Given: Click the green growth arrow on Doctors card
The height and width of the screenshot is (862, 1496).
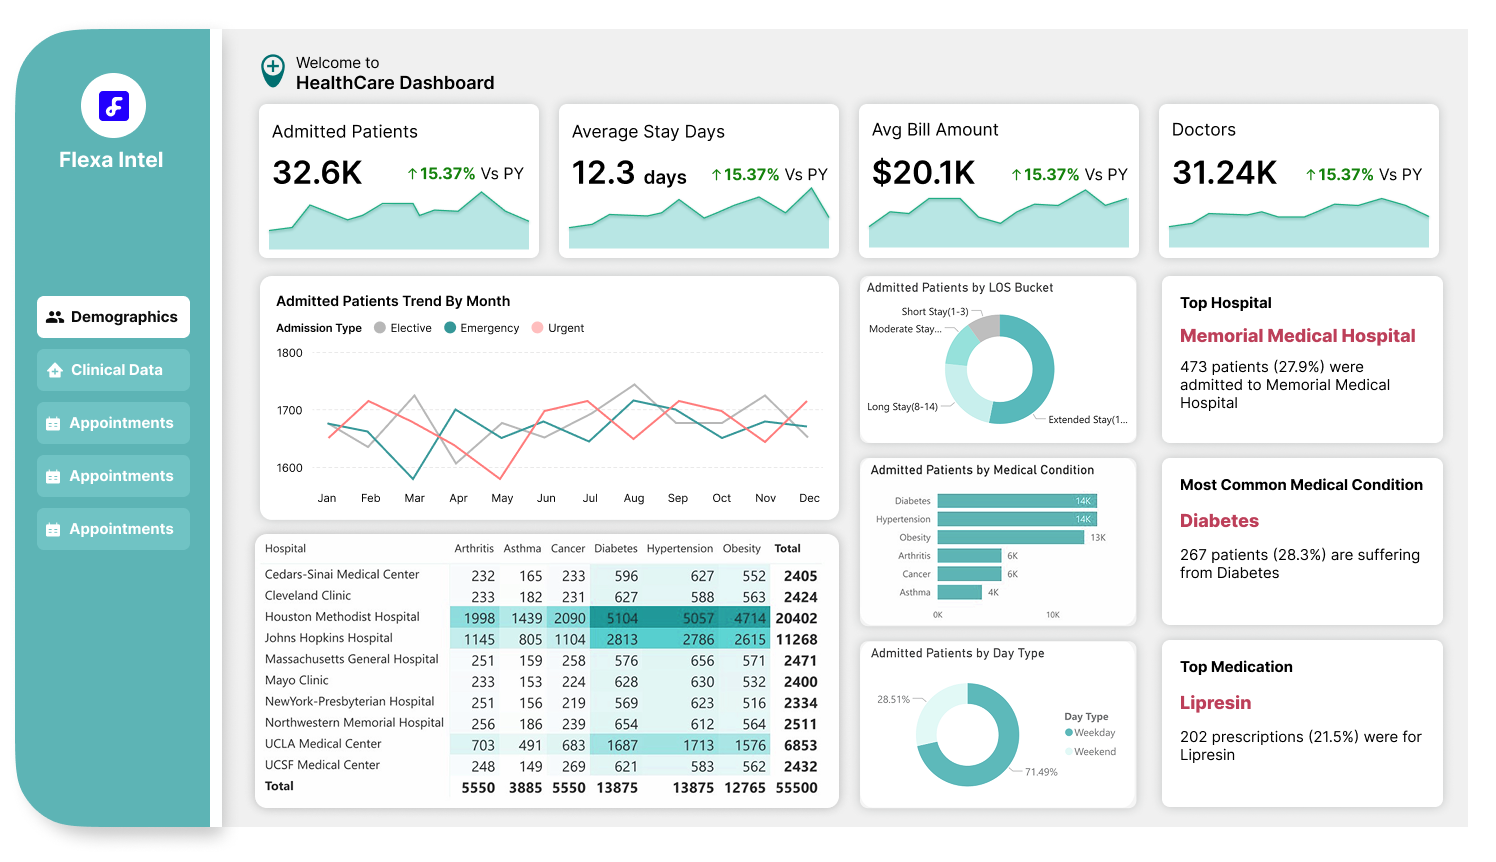Looking at the screenshot, I should click(x=1310, y=173).
